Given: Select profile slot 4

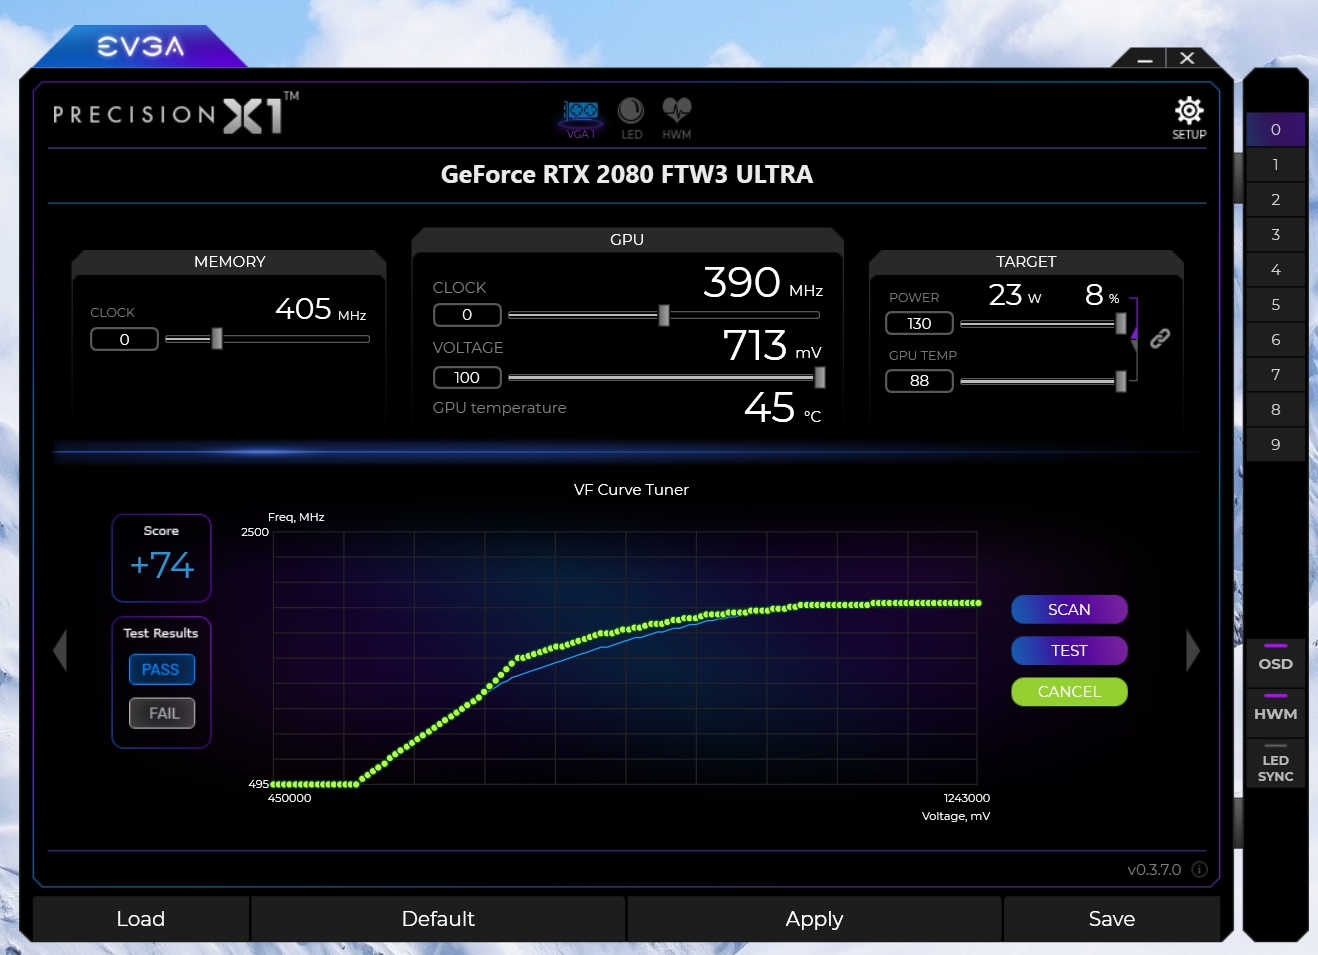Looking at the screenshot, I should (x=1275, y=269).
